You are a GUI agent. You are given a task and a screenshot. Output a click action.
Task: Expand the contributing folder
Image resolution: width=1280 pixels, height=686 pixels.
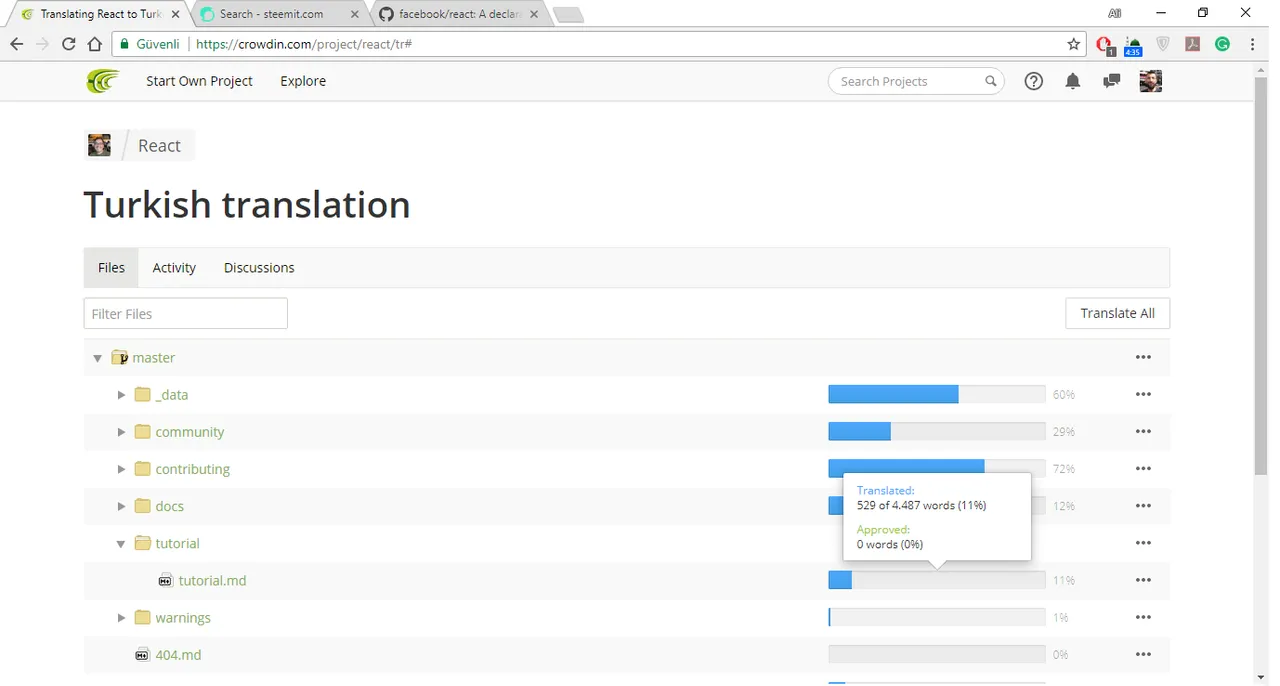121,469
